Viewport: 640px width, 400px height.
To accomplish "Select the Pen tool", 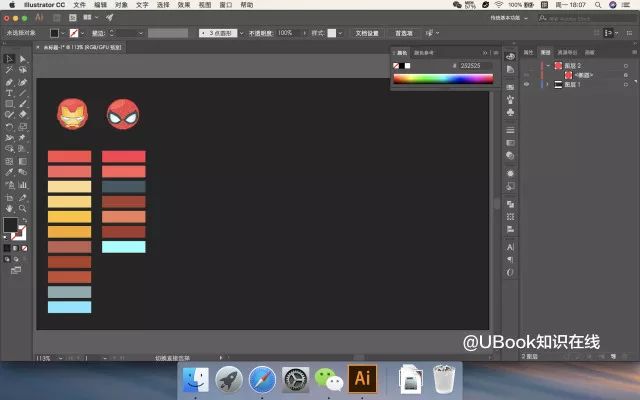I will [x=9, y=82].
